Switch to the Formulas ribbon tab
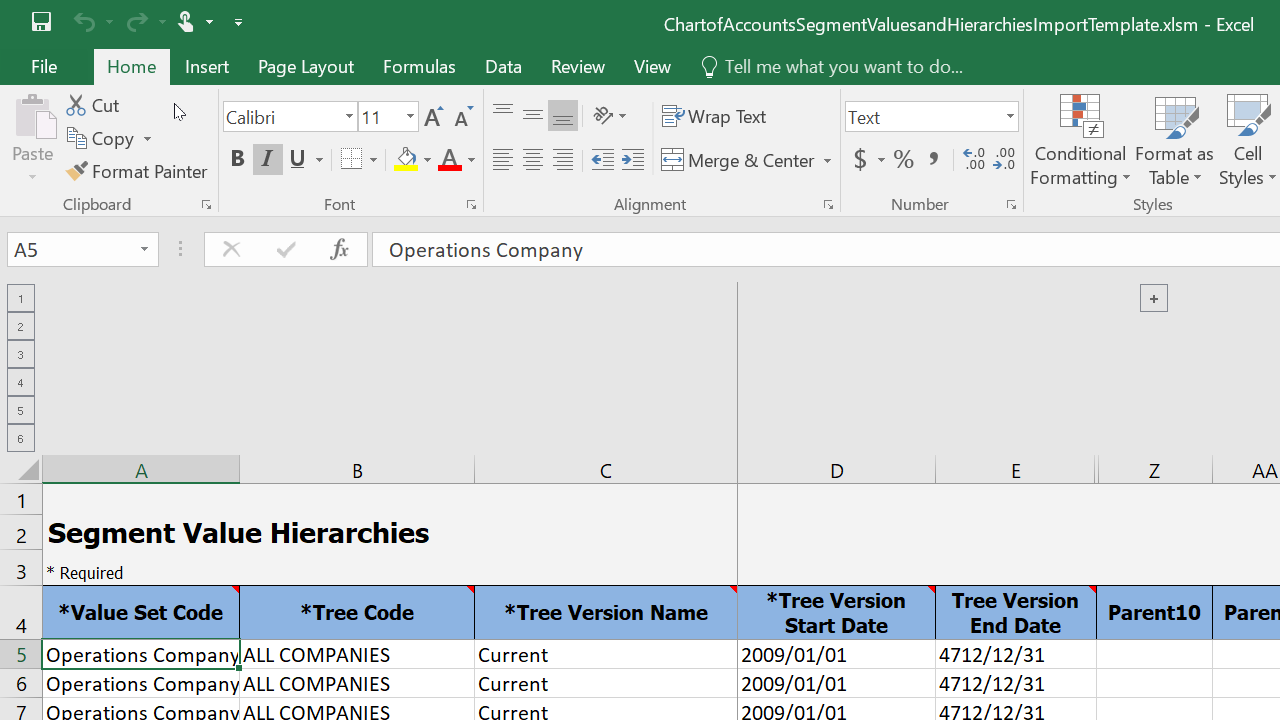The height and width of the screenshot is (720, 1280). 419,67
